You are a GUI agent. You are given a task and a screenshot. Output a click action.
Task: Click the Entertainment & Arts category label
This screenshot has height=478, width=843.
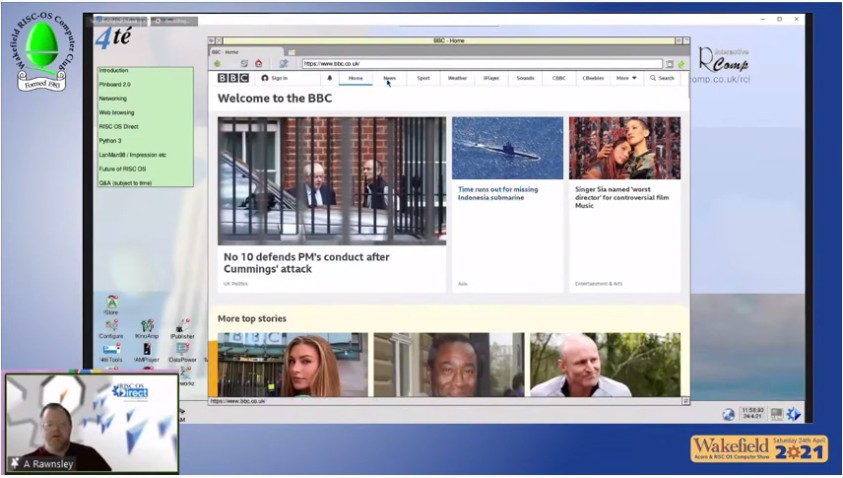598,283
